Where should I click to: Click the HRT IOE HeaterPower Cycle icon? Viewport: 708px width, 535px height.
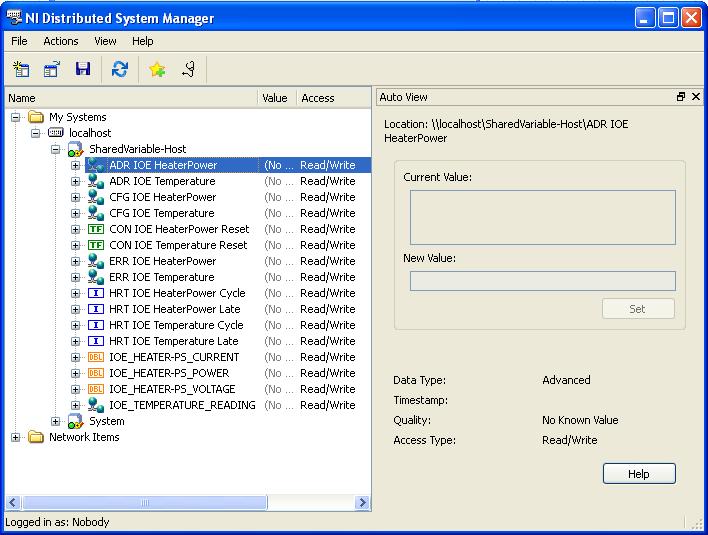[96, 293]
